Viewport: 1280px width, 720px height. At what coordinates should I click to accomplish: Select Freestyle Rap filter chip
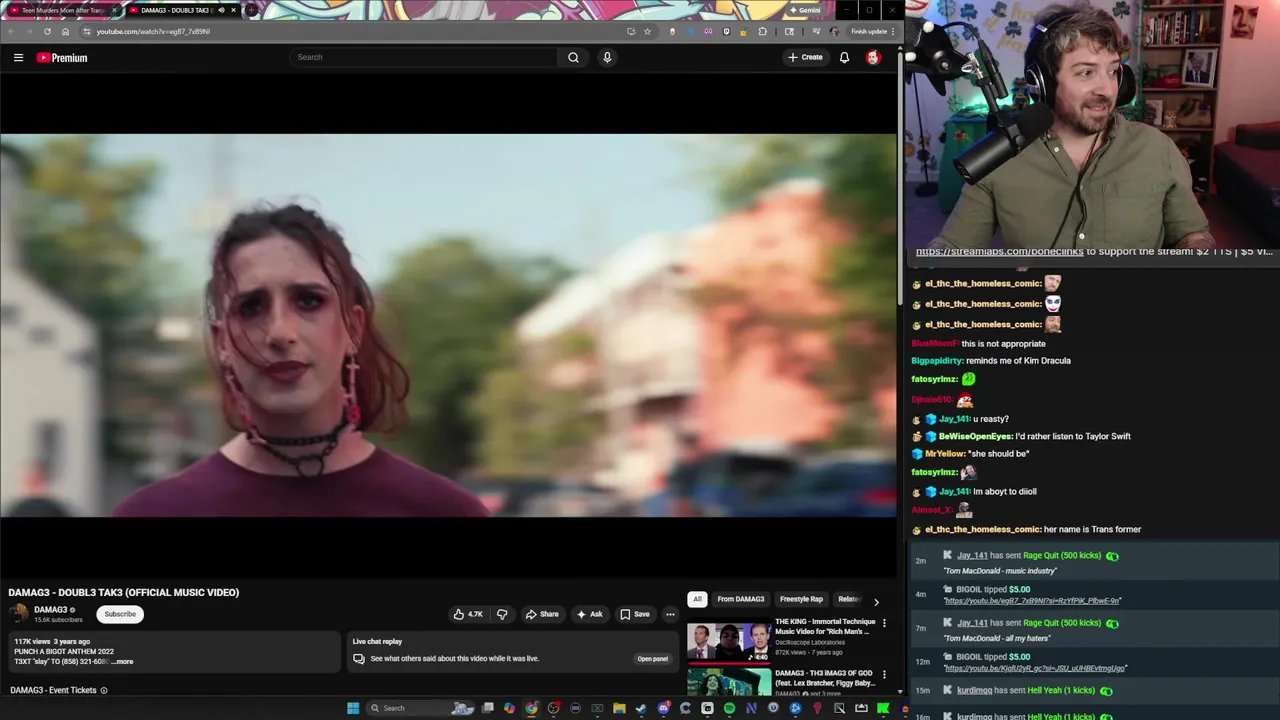pos(801,599)
